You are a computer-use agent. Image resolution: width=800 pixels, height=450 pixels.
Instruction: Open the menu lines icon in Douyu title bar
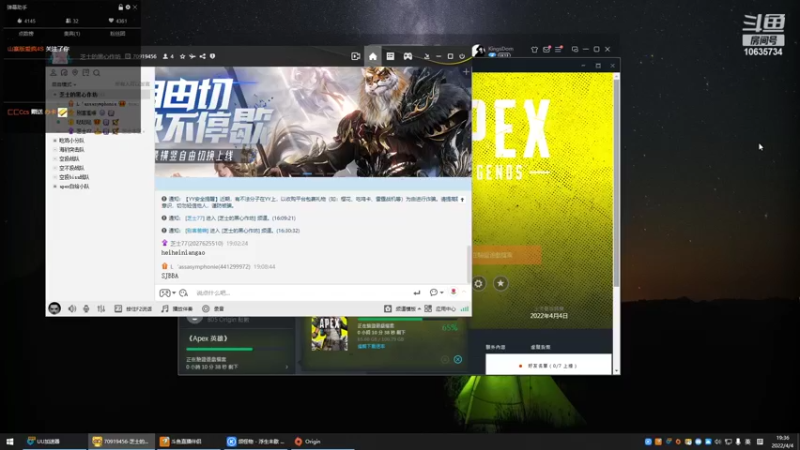[x=558, y=49]
